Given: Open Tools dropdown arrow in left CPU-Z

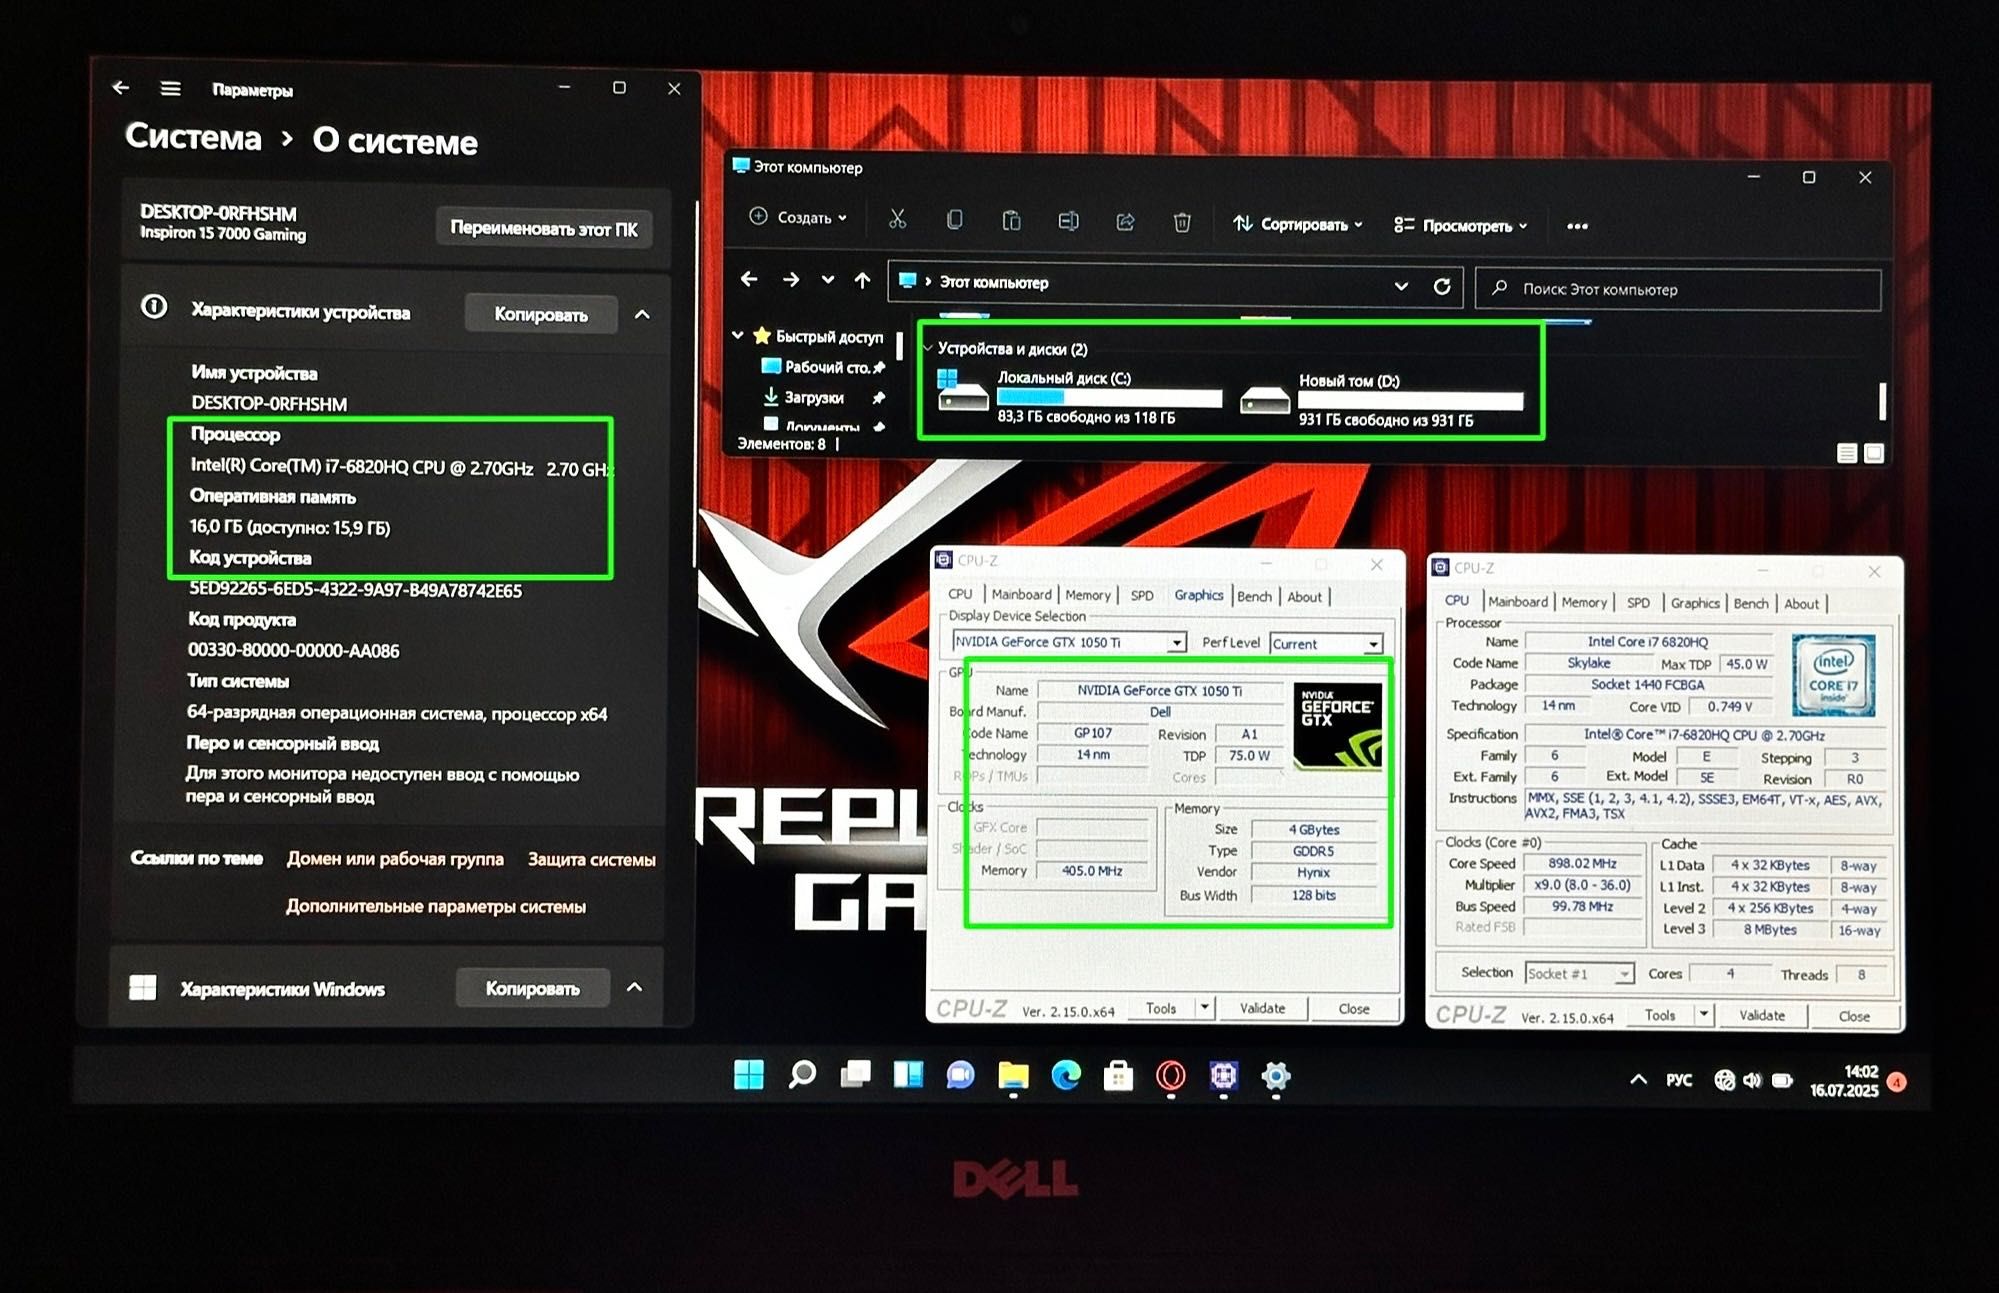Looking at the screenshot, I should [x=1205, y=1008].
